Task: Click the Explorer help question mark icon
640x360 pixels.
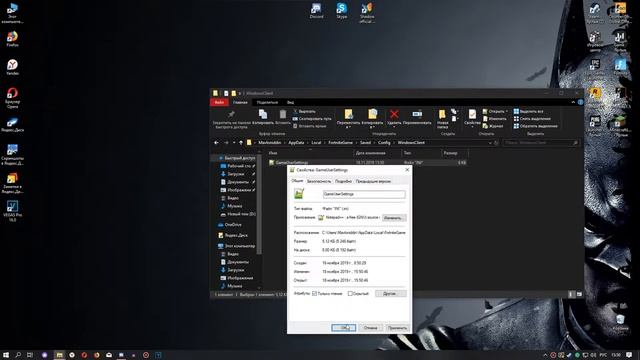Action: click(x=580, y=102)
